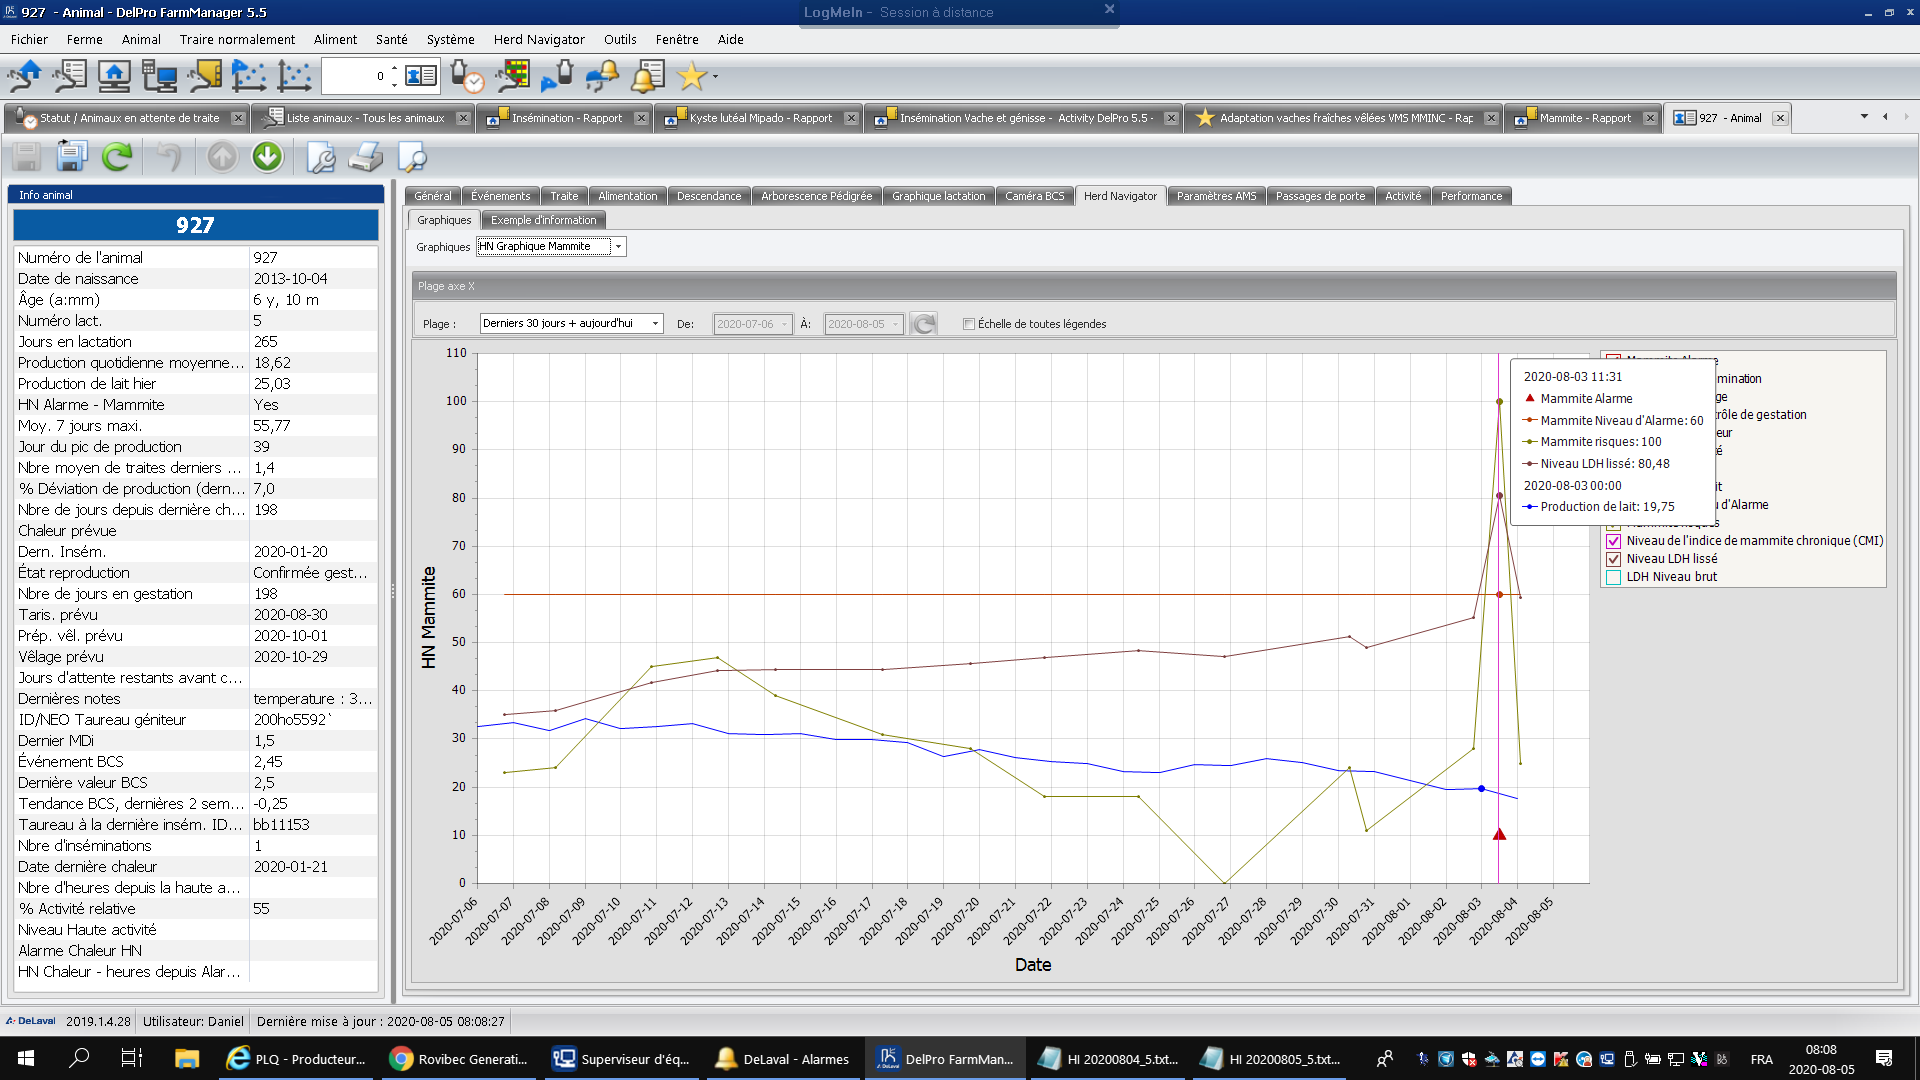Close the Insémination - Rapport tab

tap(641, 118)
